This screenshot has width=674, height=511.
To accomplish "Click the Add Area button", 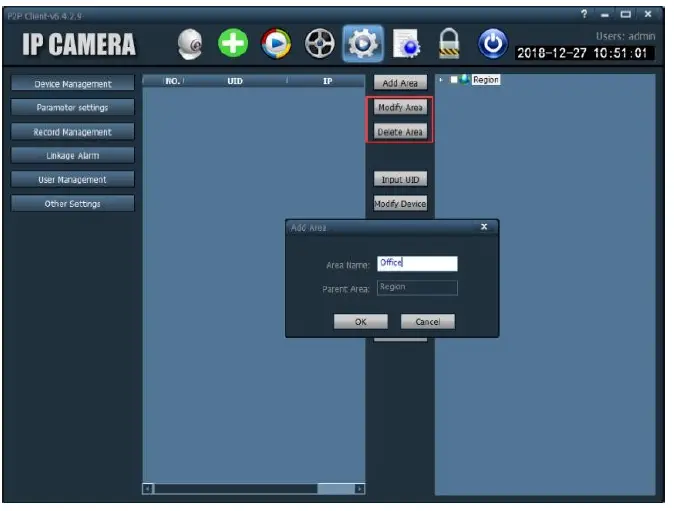I will tap(400, 83).
